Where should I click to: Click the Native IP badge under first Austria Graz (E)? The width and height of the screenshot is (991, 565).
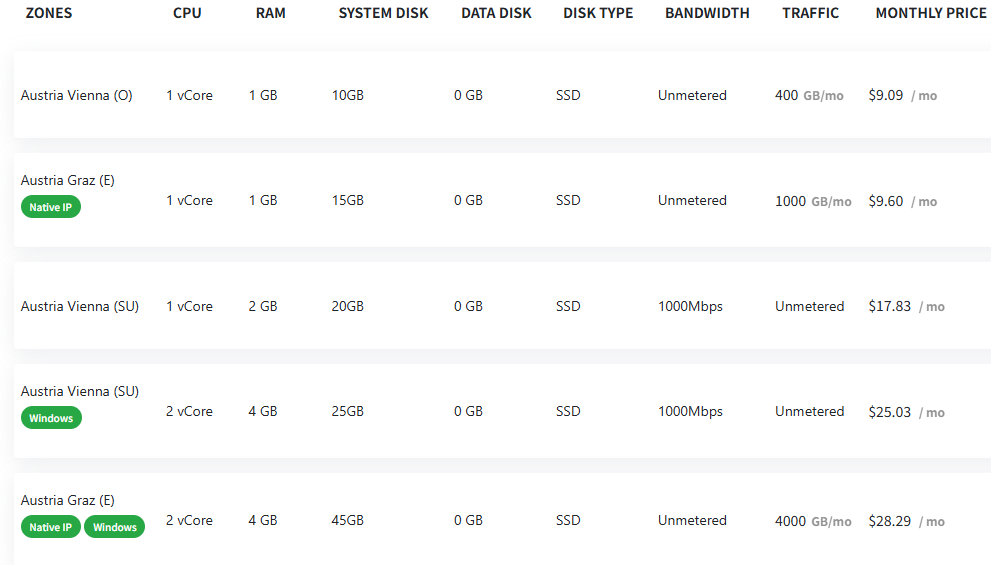point(51,207)
